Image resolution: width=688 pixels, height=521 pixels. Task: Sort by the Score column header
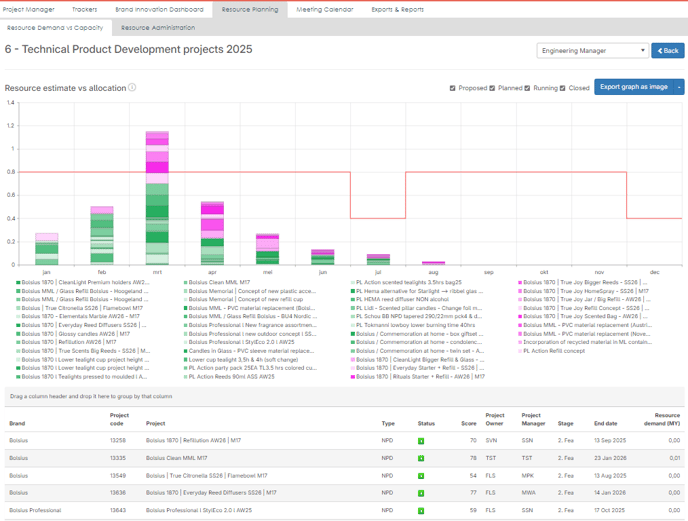pyautogui.click(x=469, y=424)
